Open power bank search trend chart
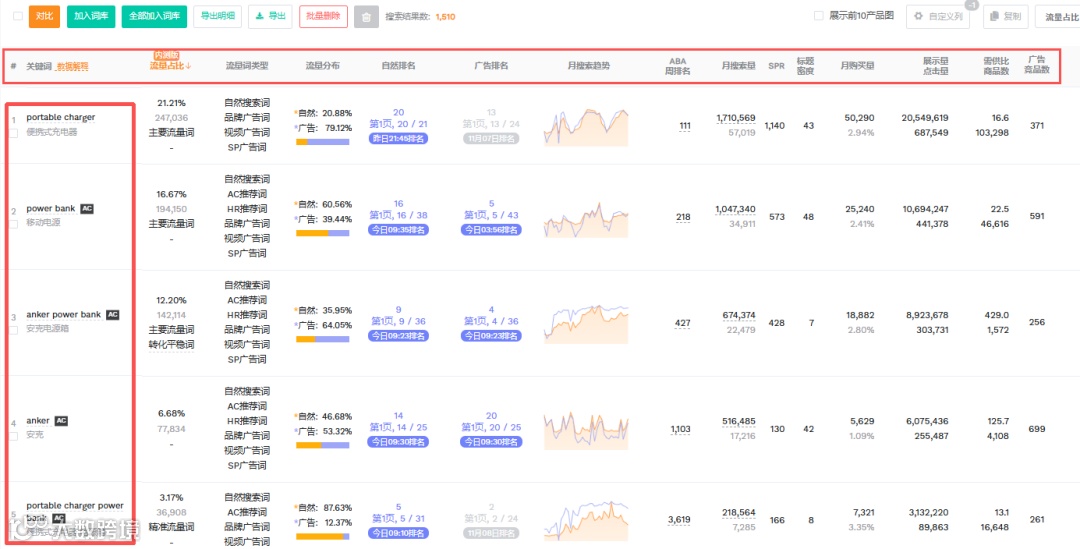1080x549 pixels. (x=586, y=219)
